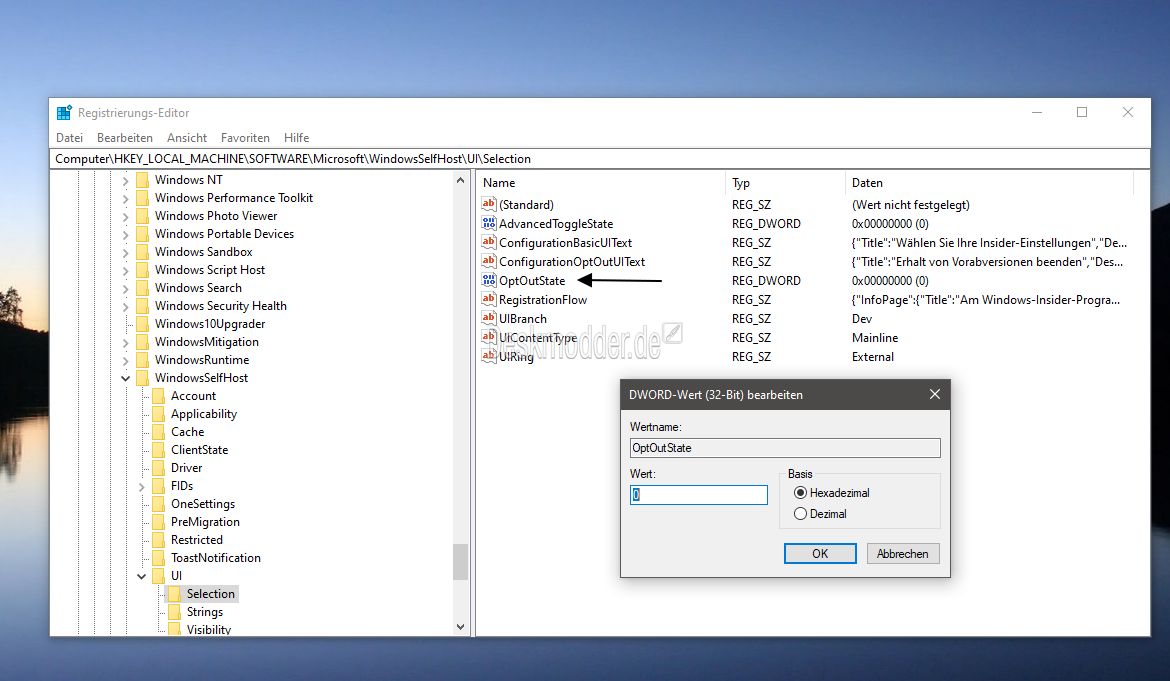The width and height of the screenshot is (1170, 681).
Task: Click the OptOutState DWORD icon
Action: click(489, 280)
